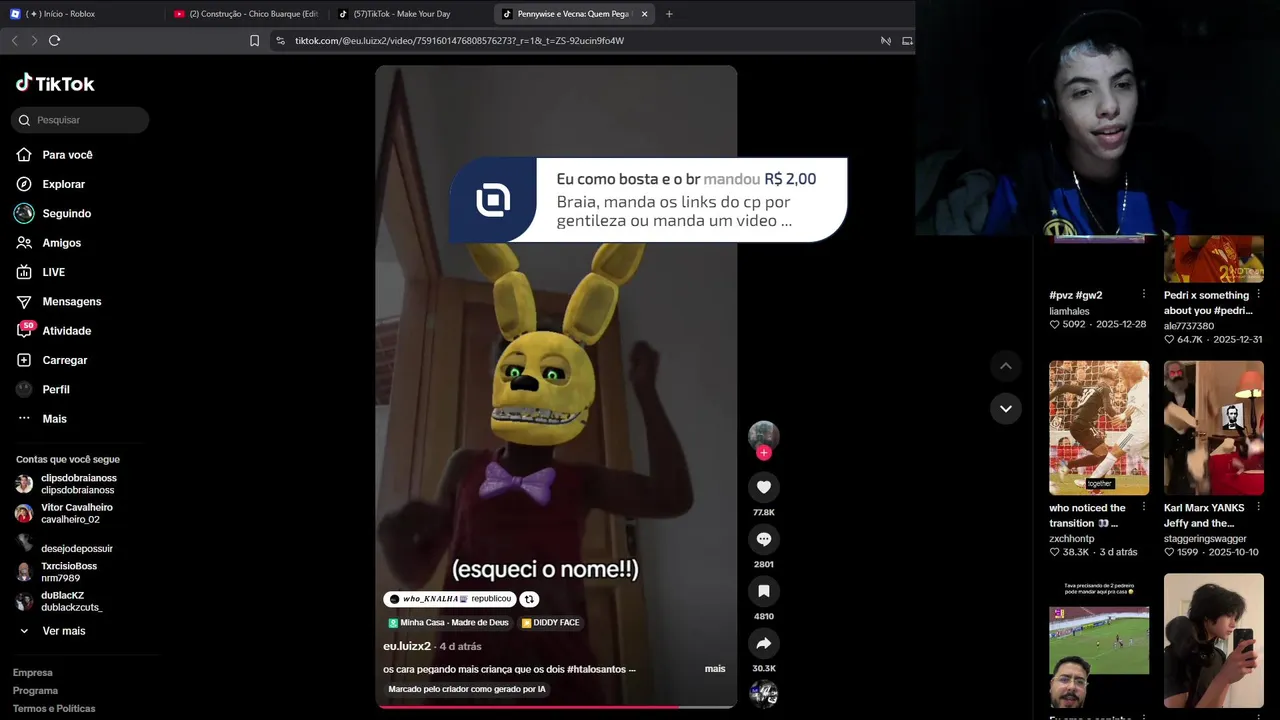Image resolution: width=1280 pixels, height=720 pixels.
Task: Open the Perfil page
Action: (55, 389)
